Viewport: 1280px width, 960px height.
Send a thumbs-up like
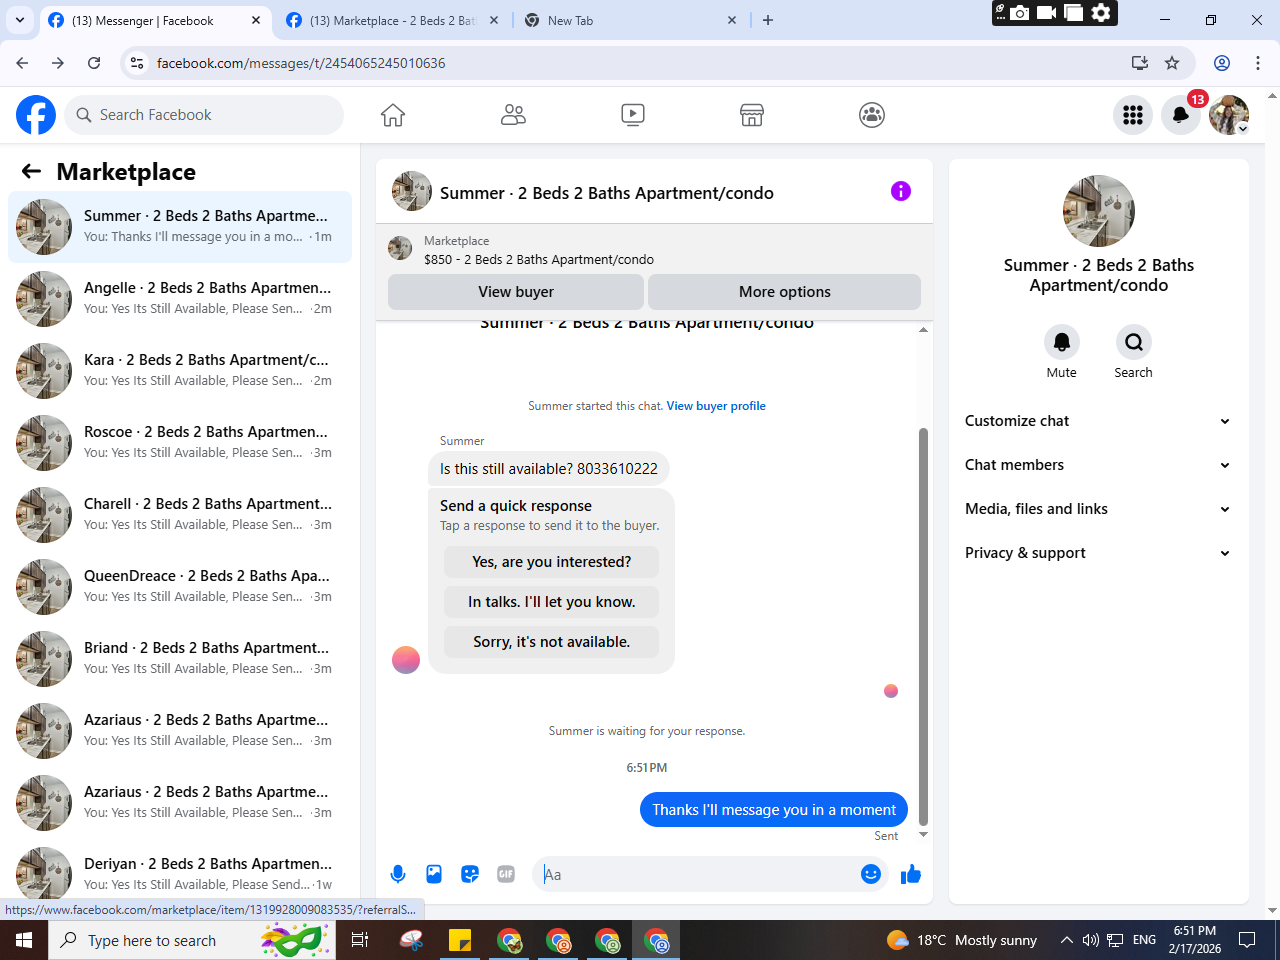[x=911, y=875]
